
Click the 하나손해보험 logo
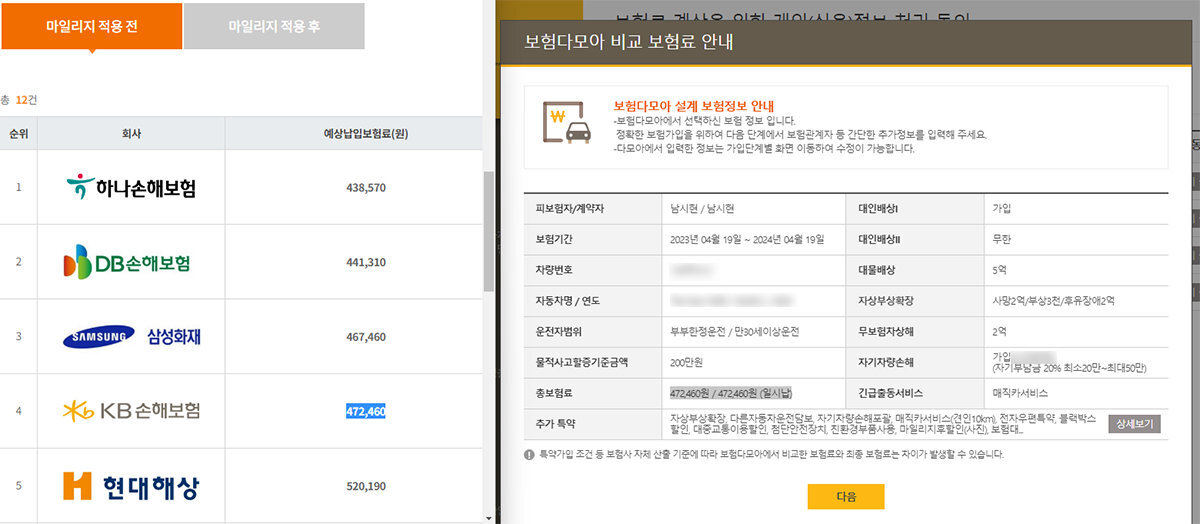(131, 187)
